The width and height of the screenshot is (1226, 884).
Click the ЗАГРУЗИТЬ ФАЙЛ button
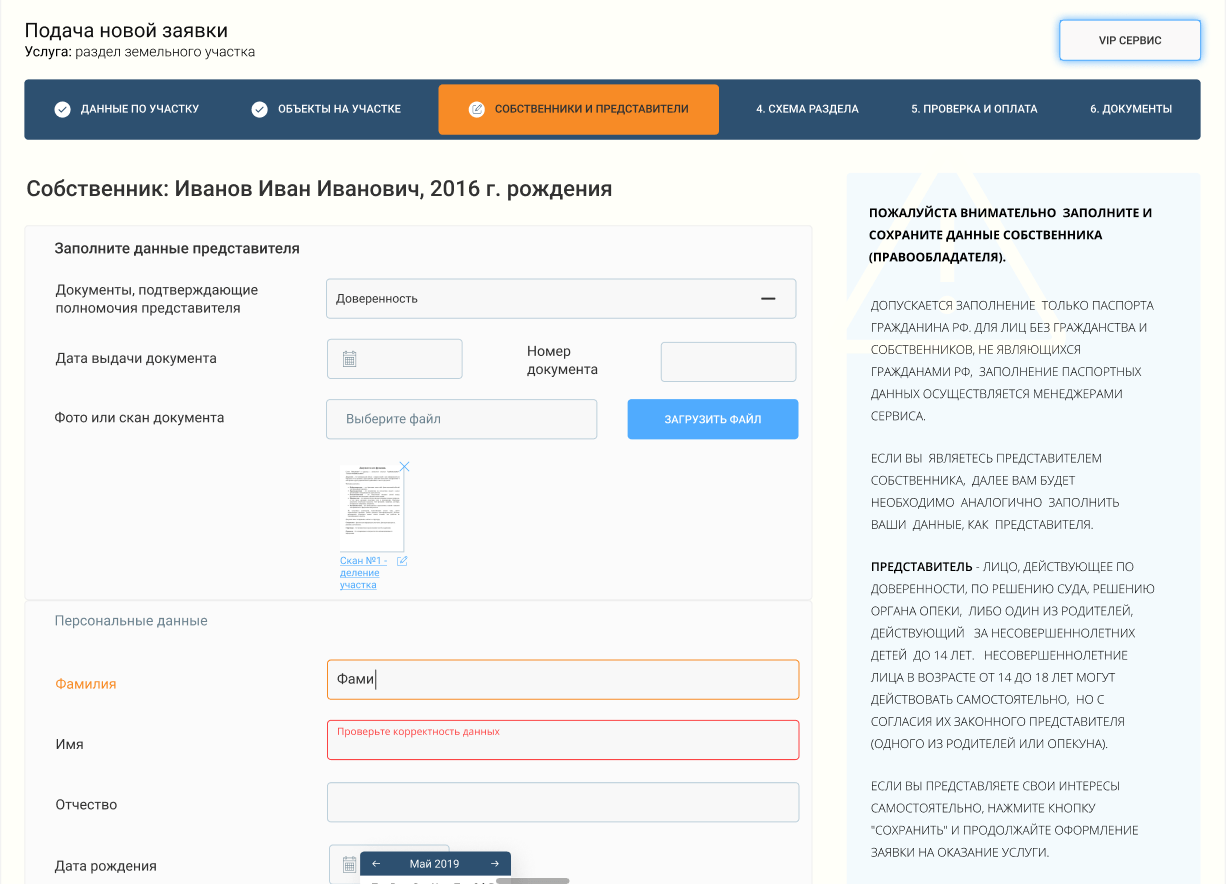(x=713, y=419)
